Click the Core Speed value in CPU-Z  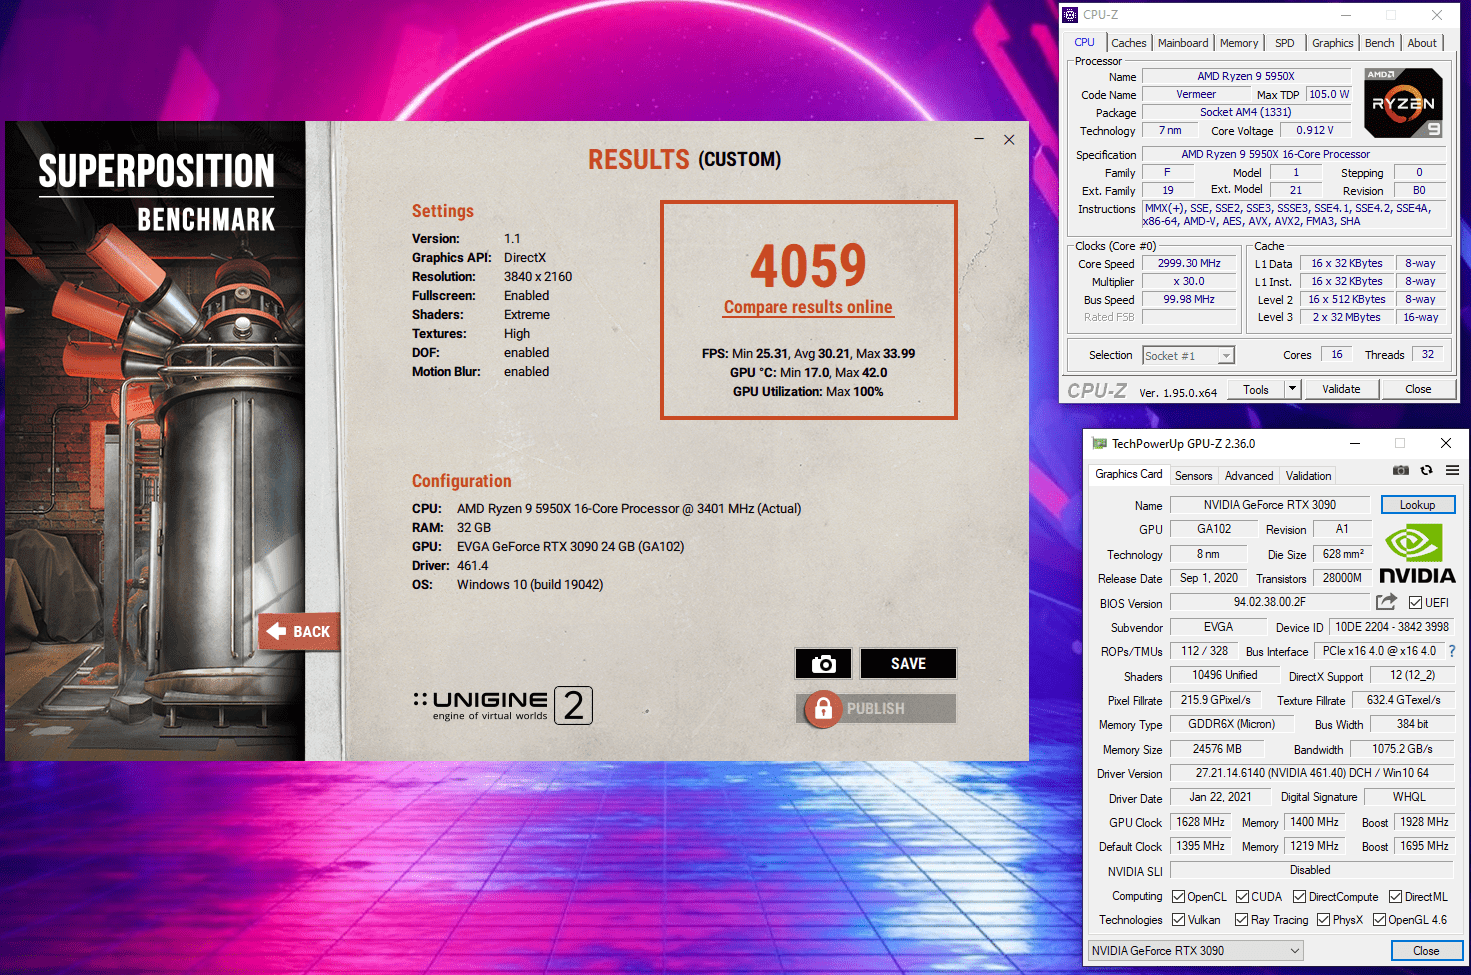pyautogui.click(x=1189, y=264)
